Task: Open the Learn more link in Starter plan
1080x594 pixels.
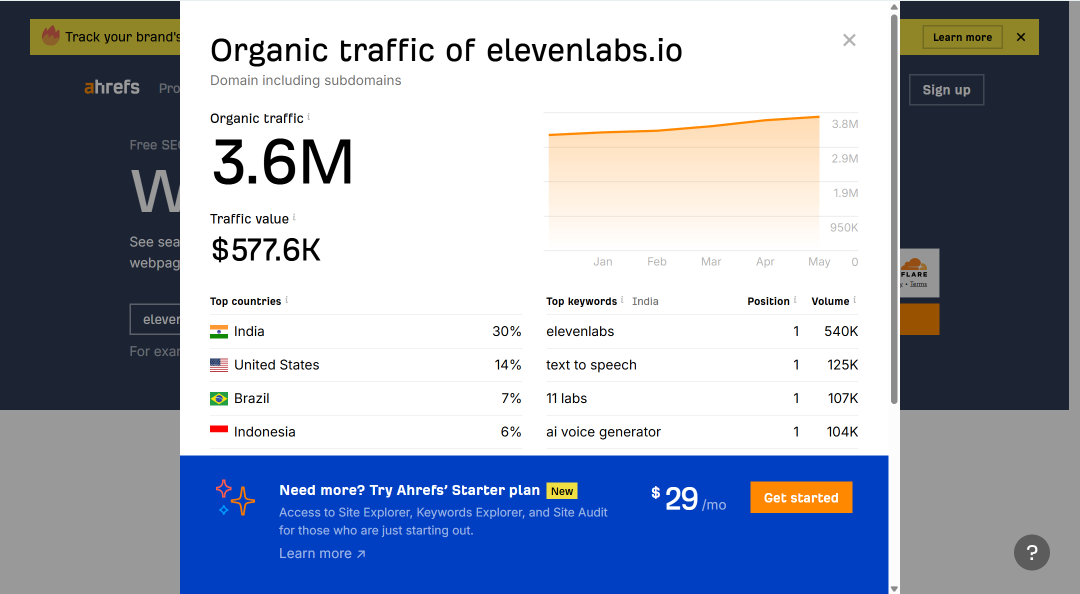Action: coord(322,553)
